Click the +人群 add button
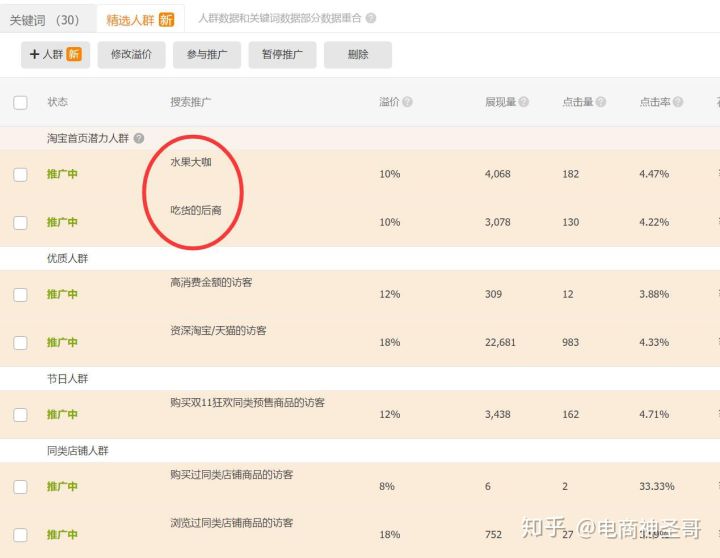The height and width of the screenshot is (558, 720). point(55,55)
